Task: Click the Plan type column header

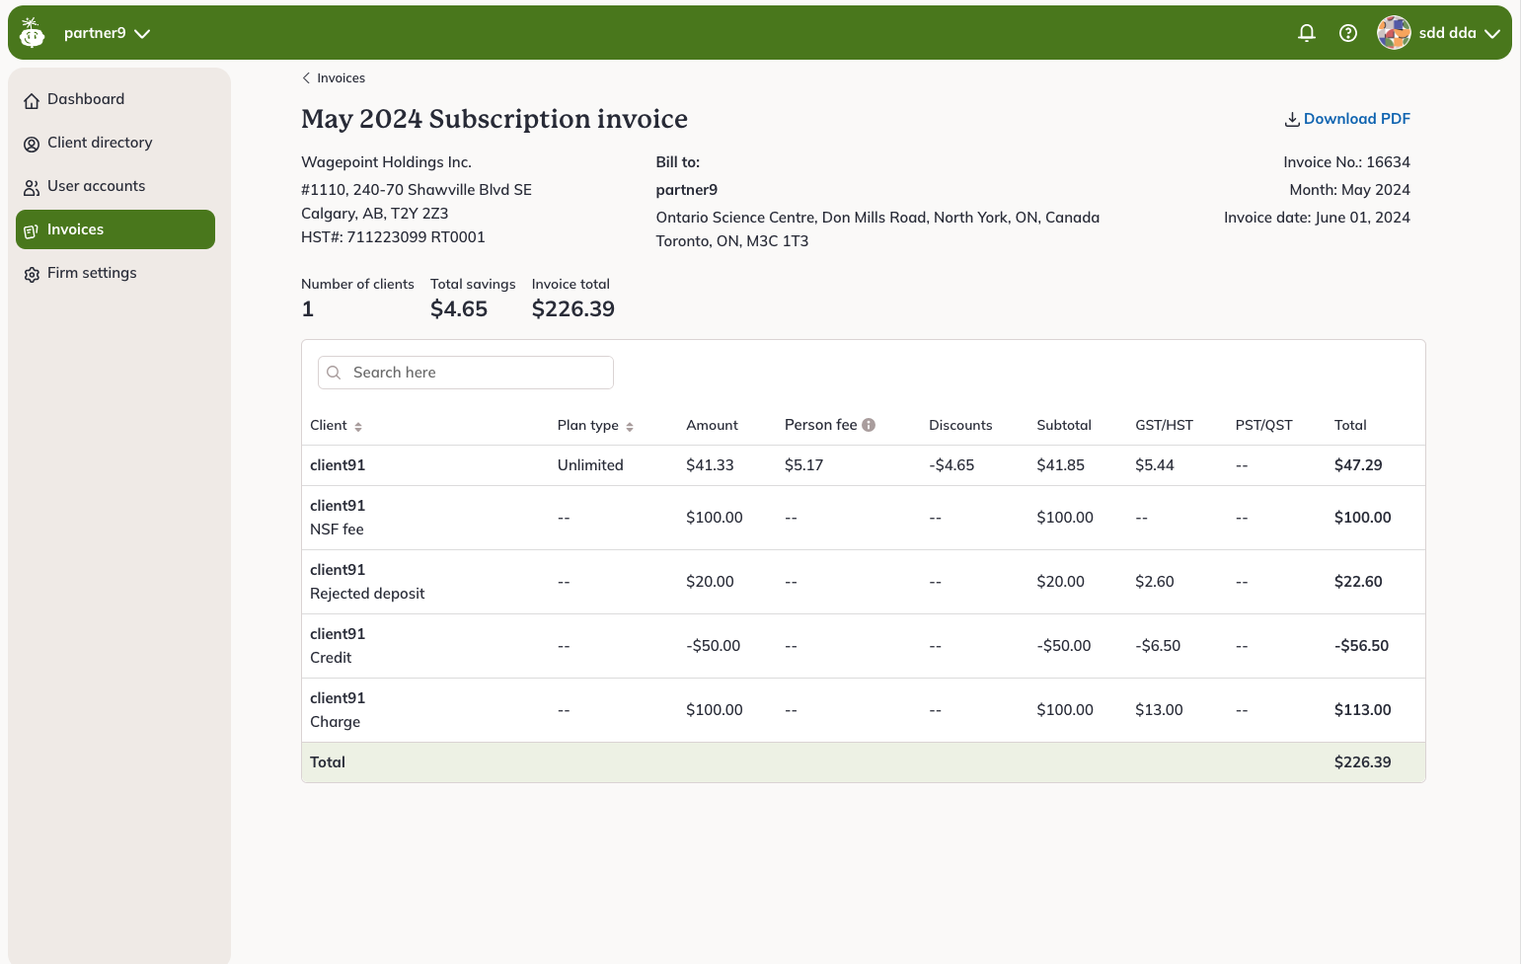Action: pyautogui.click(x=588, y=425)
